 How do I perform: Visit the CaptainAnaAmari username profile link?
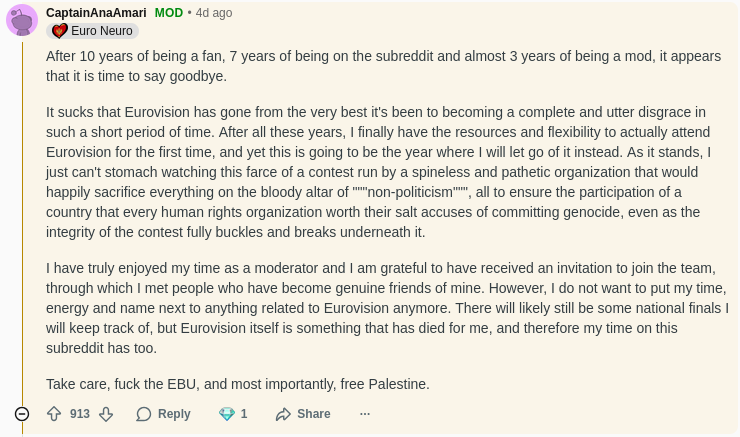(x=96, y=13)
